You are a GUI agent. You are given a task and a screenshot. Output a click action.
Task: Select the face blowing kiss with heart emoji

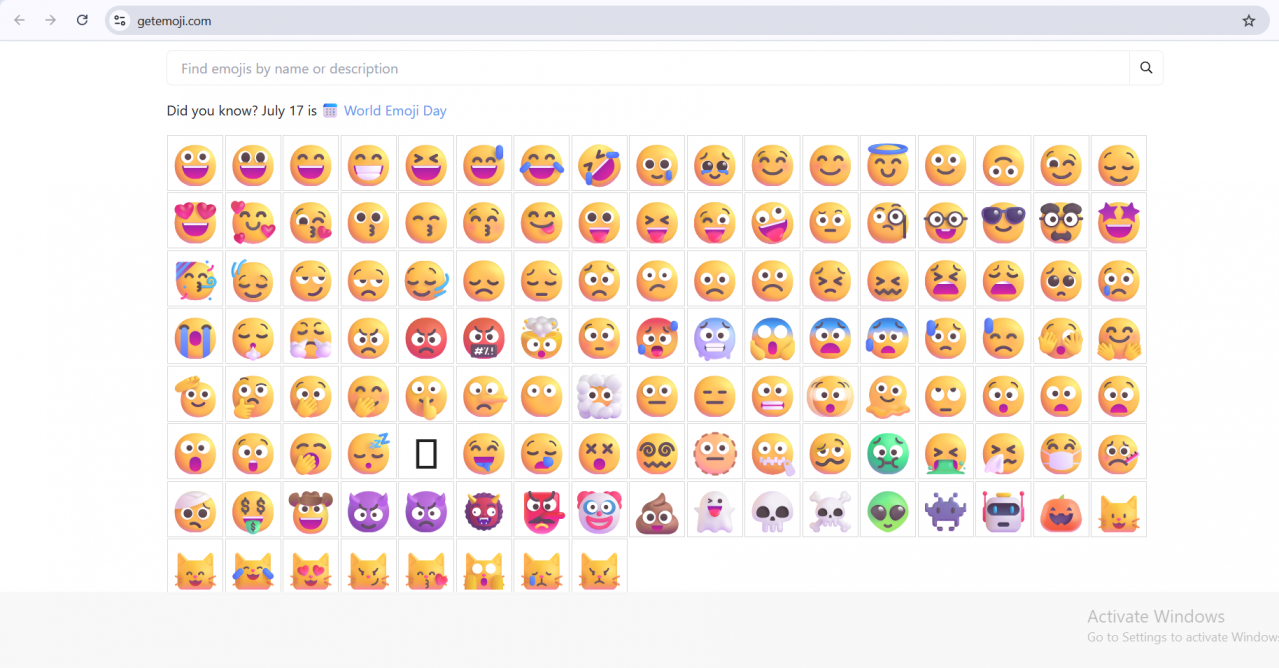point(310,222)
